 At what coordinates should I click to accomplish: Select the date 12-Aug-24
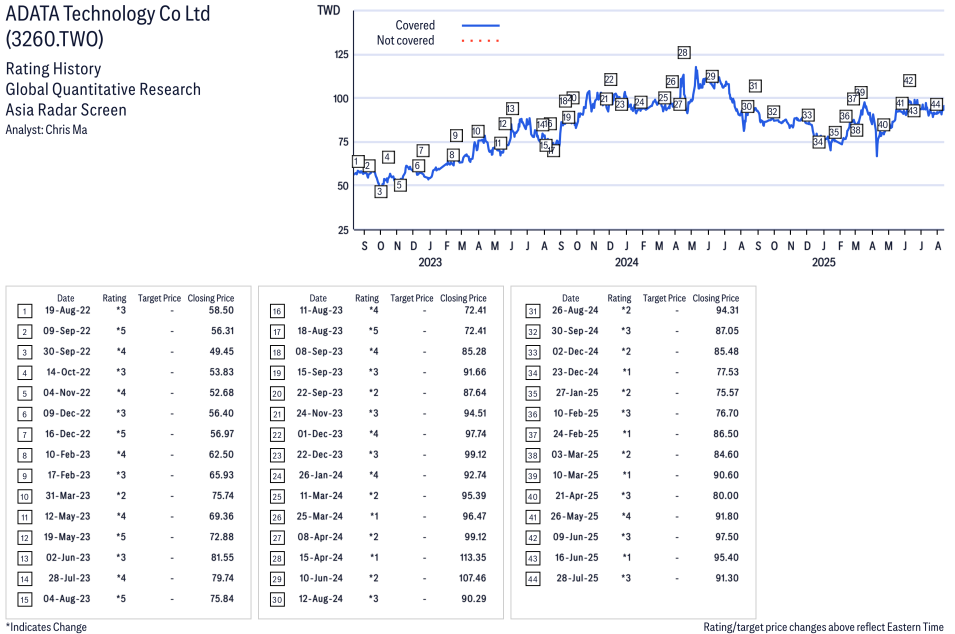point(320,599)
